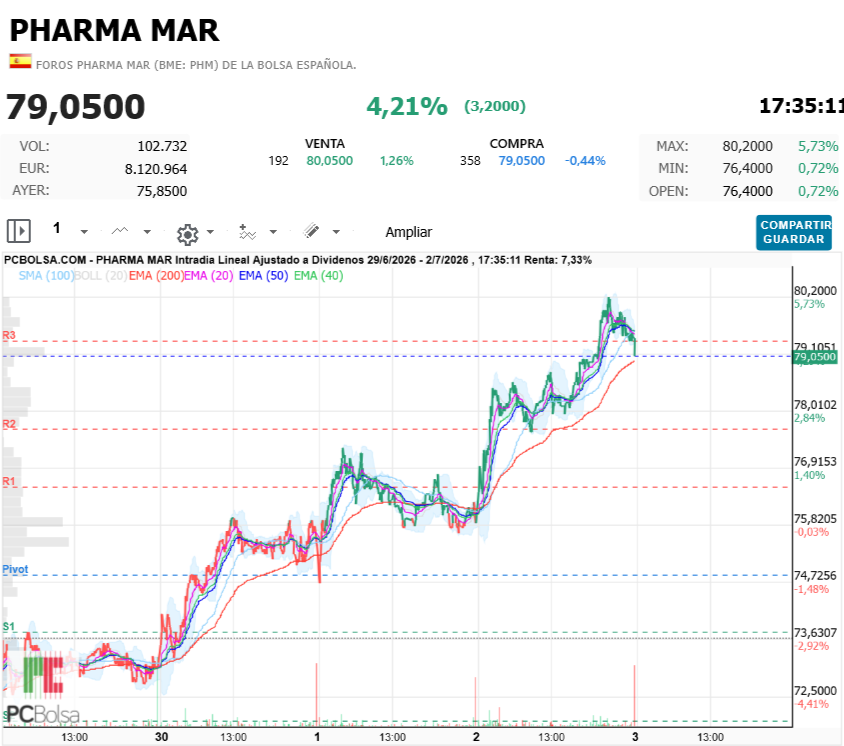The image size is (844, 746).
Task: Open the timeframe dropdown next to 1
Action: 84,232
